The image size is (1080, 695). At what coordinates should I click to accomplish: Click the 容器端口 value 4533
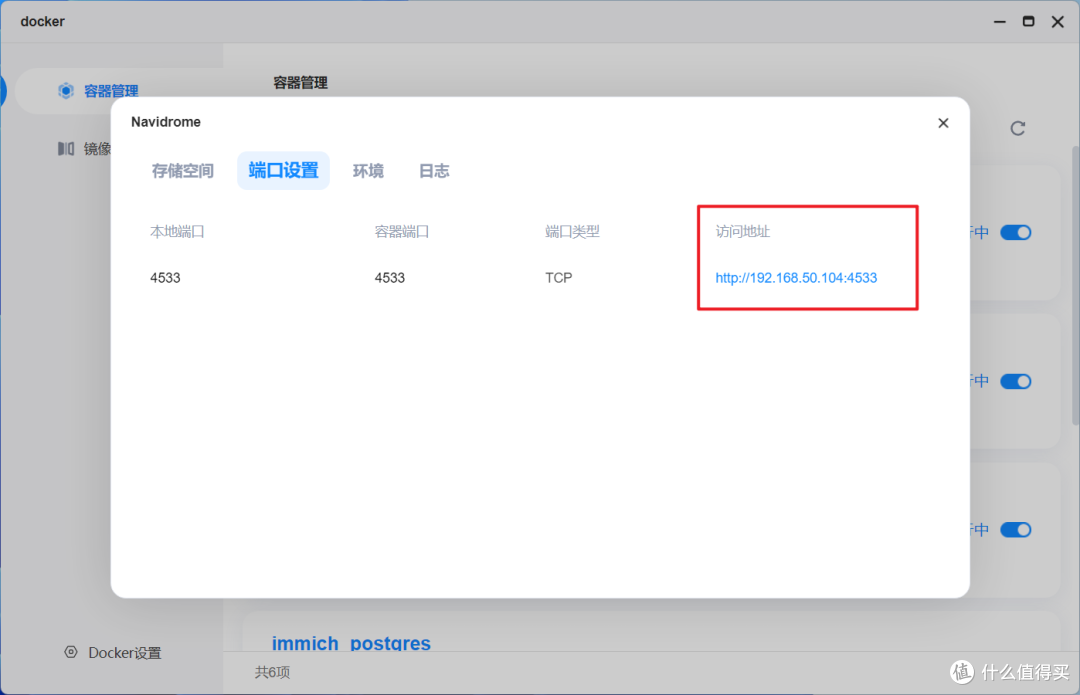coord(390,278)
